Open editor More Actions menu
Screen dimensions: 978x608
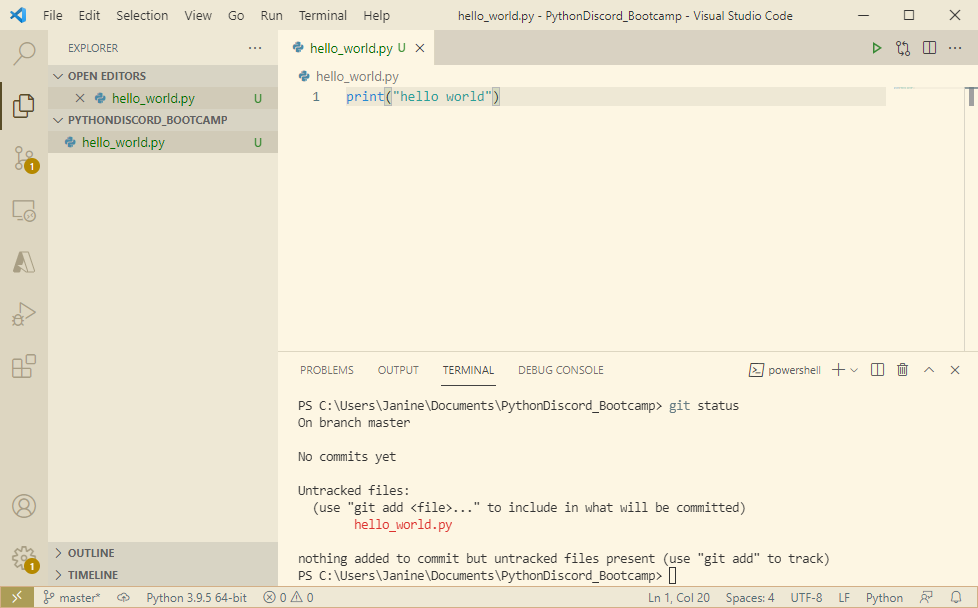[955, 48]
